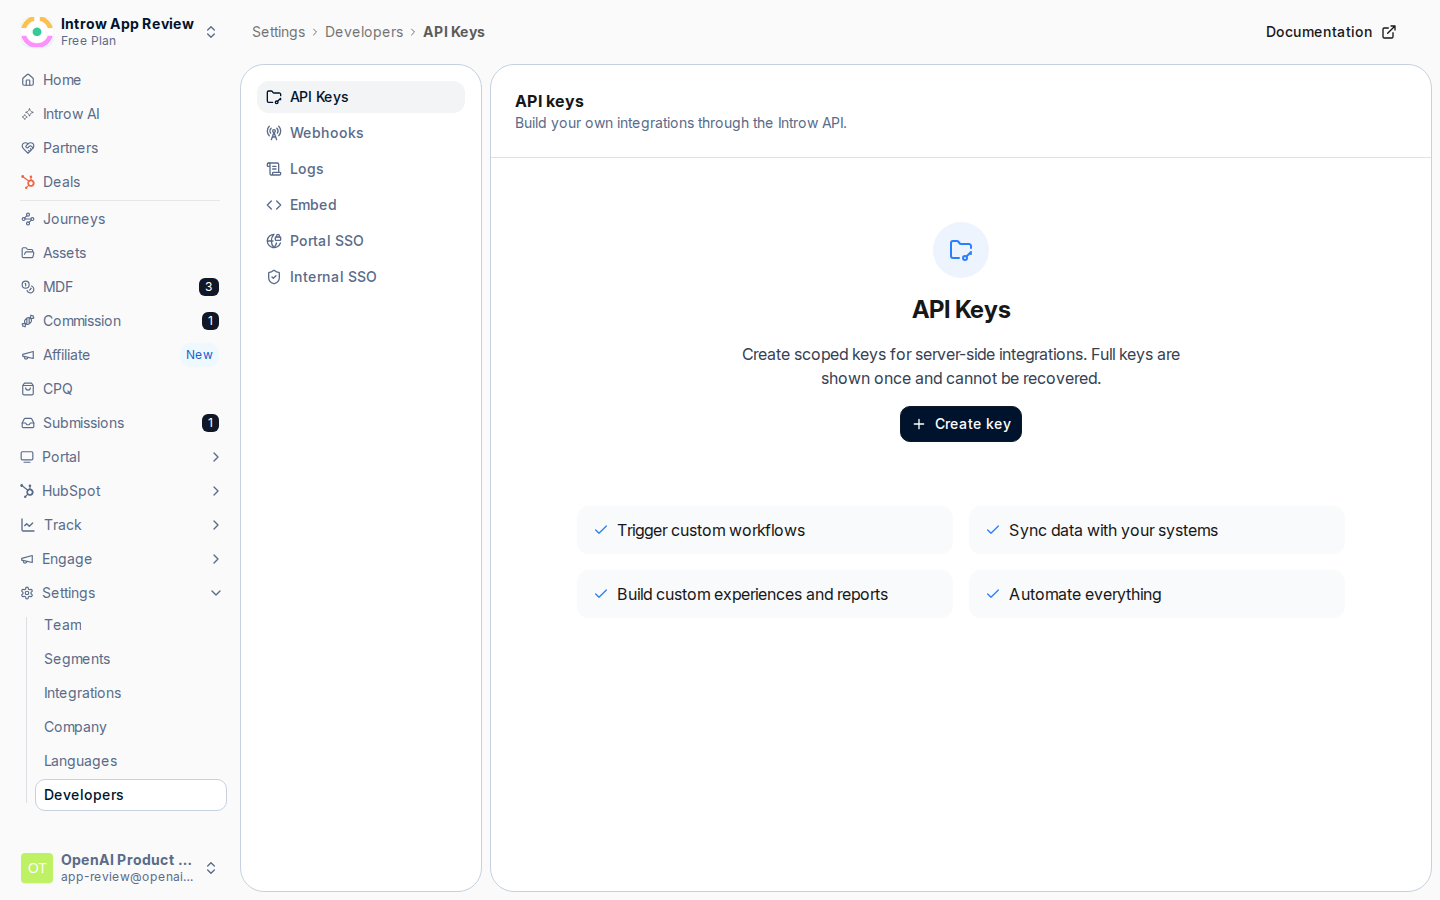Click the Deals HubSpot icon

point(28,182)
